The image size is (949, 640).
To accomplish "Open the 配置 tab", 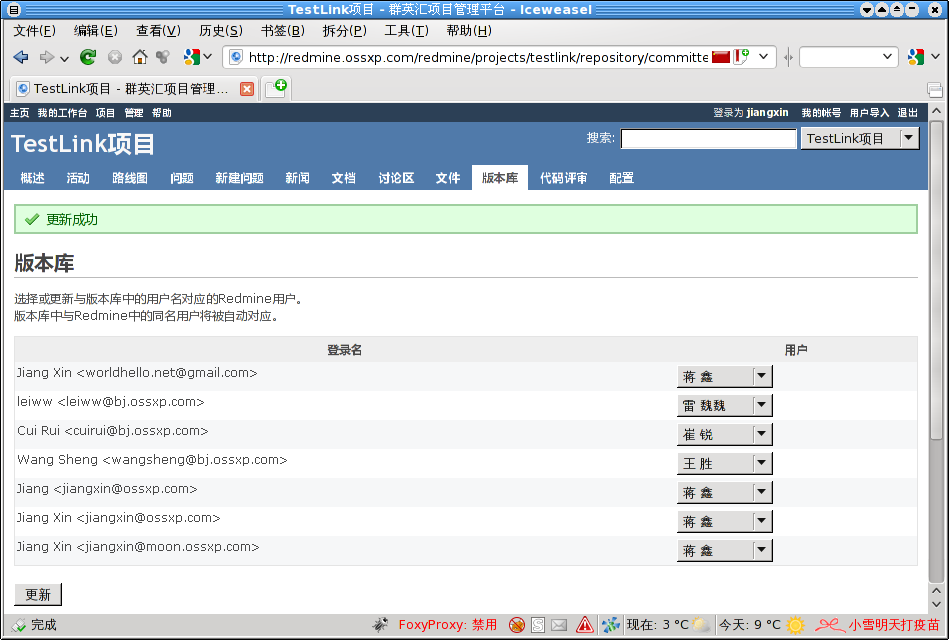I will [622, 178].
